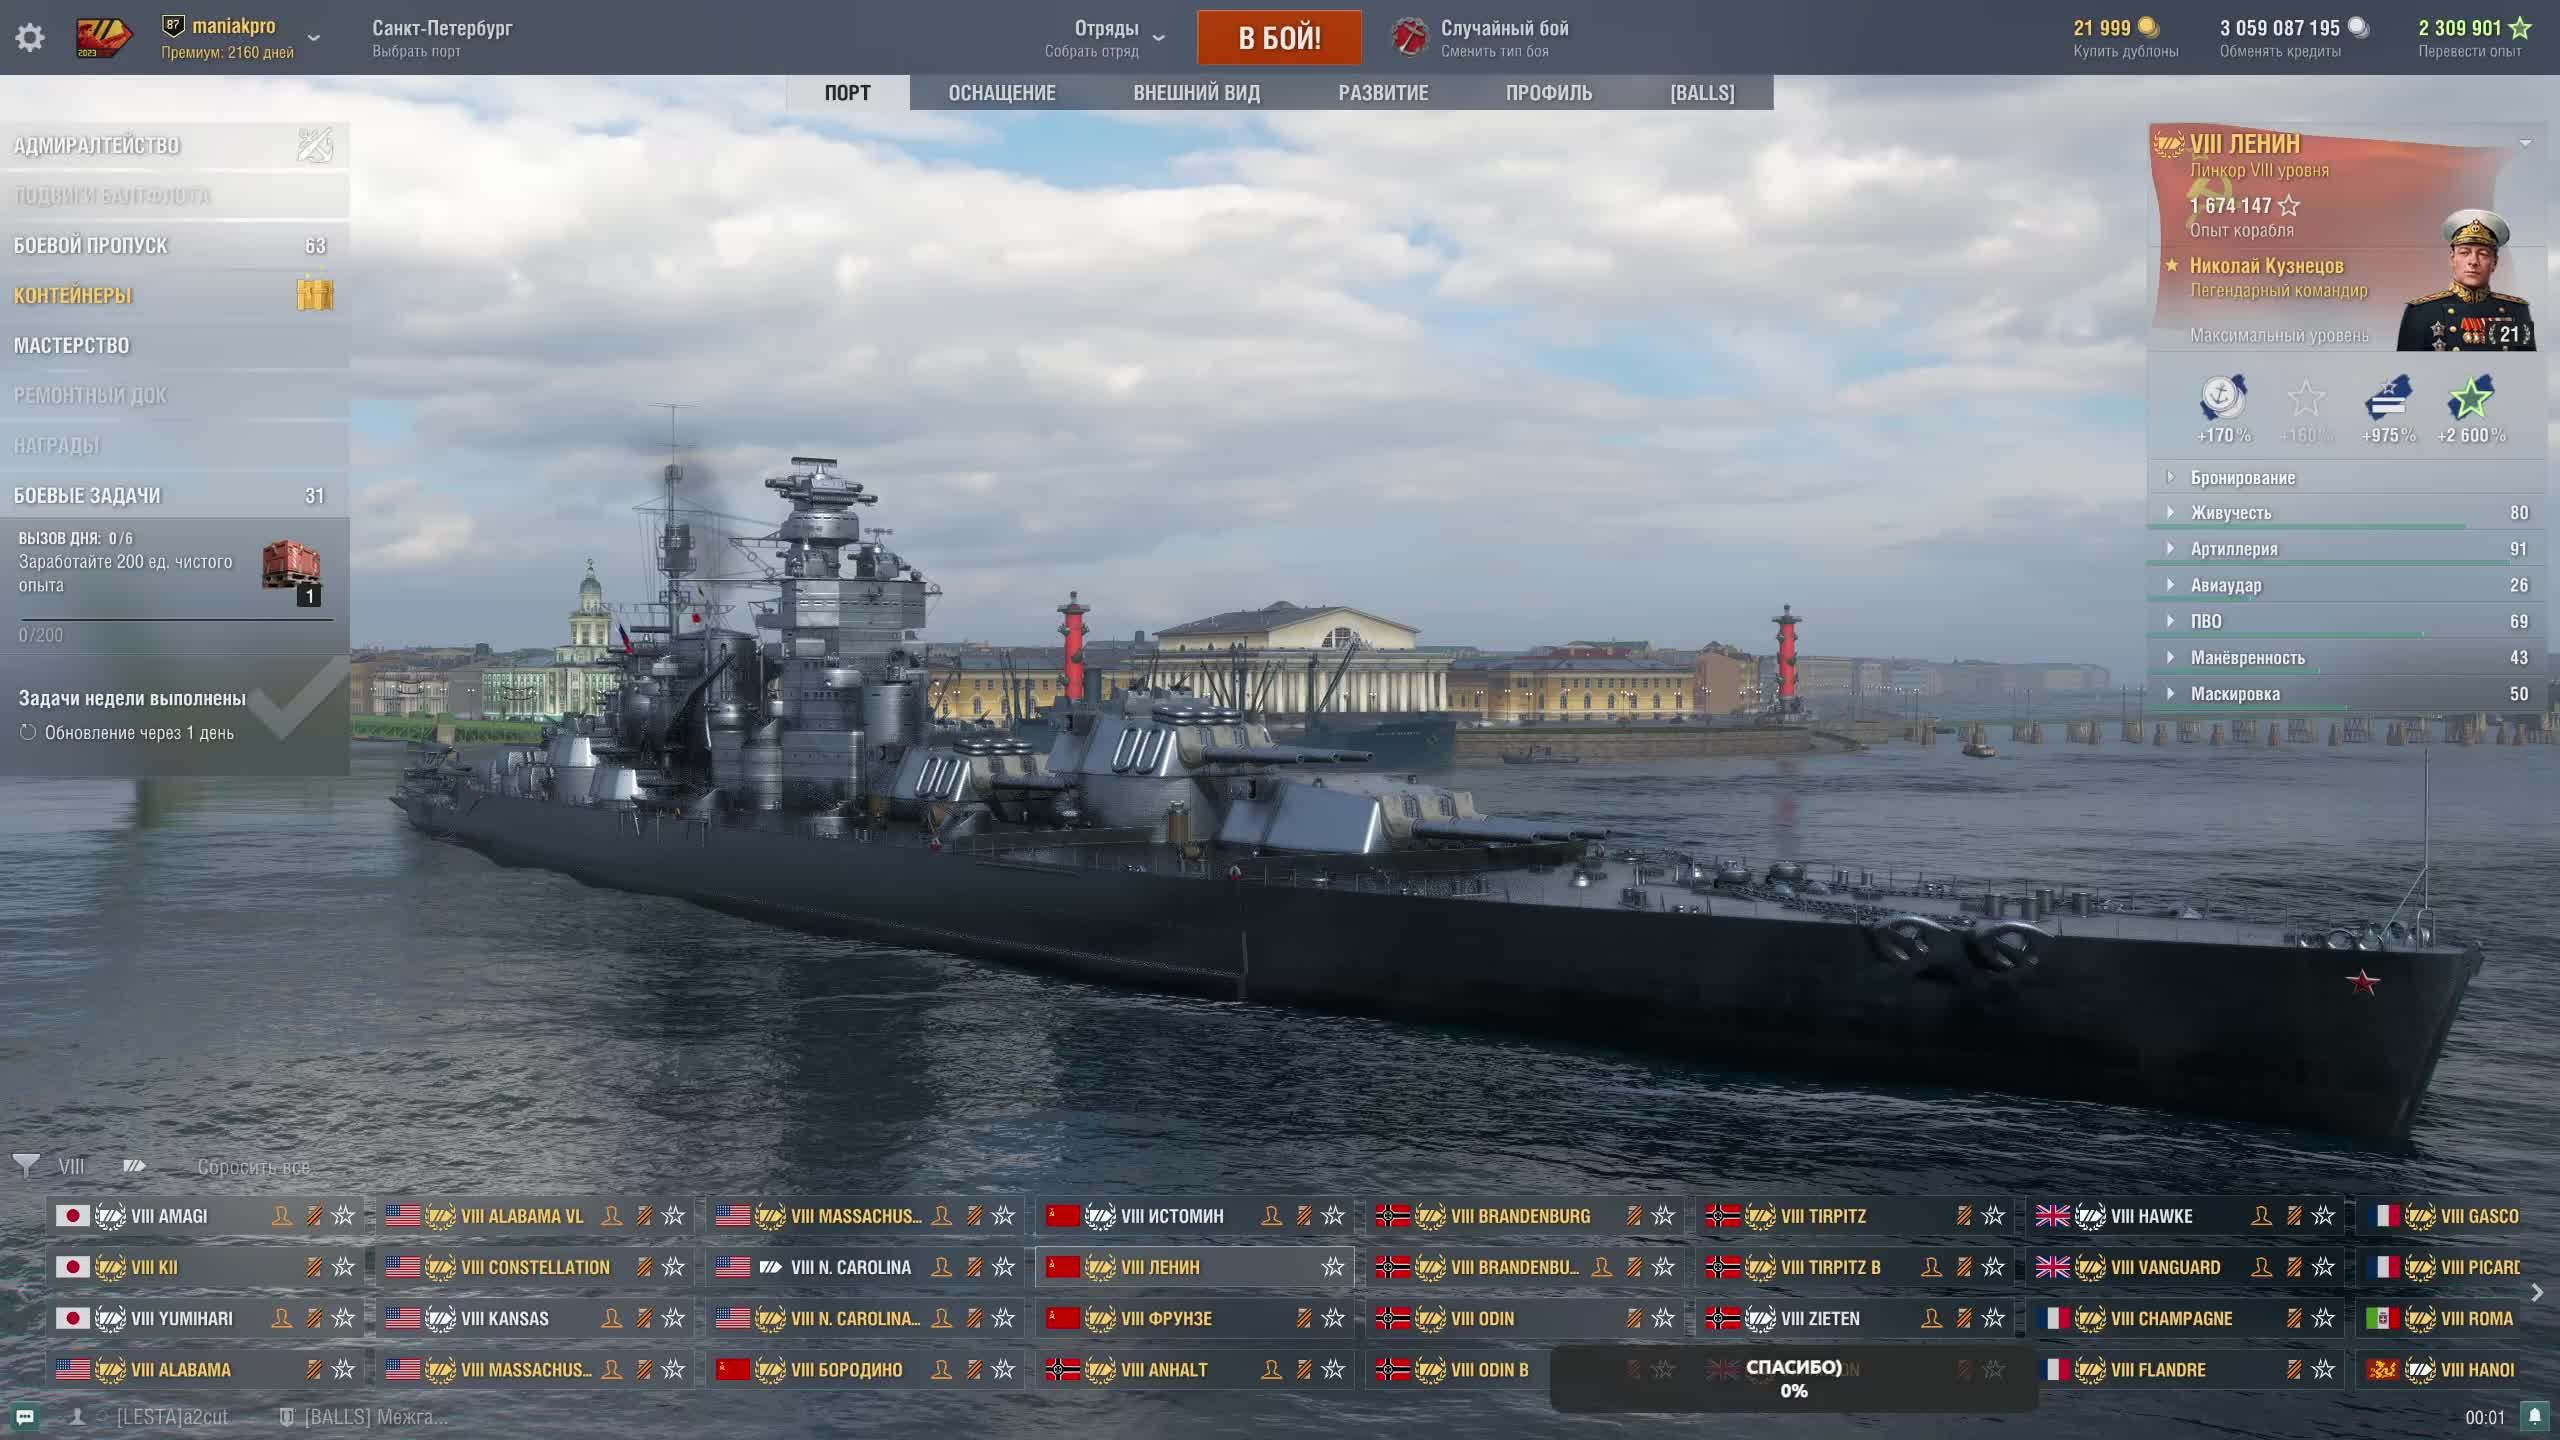This screenshot has width=2560, height=1440.
Task: Expand the Живучесть parameters section
Action: 2231,513
